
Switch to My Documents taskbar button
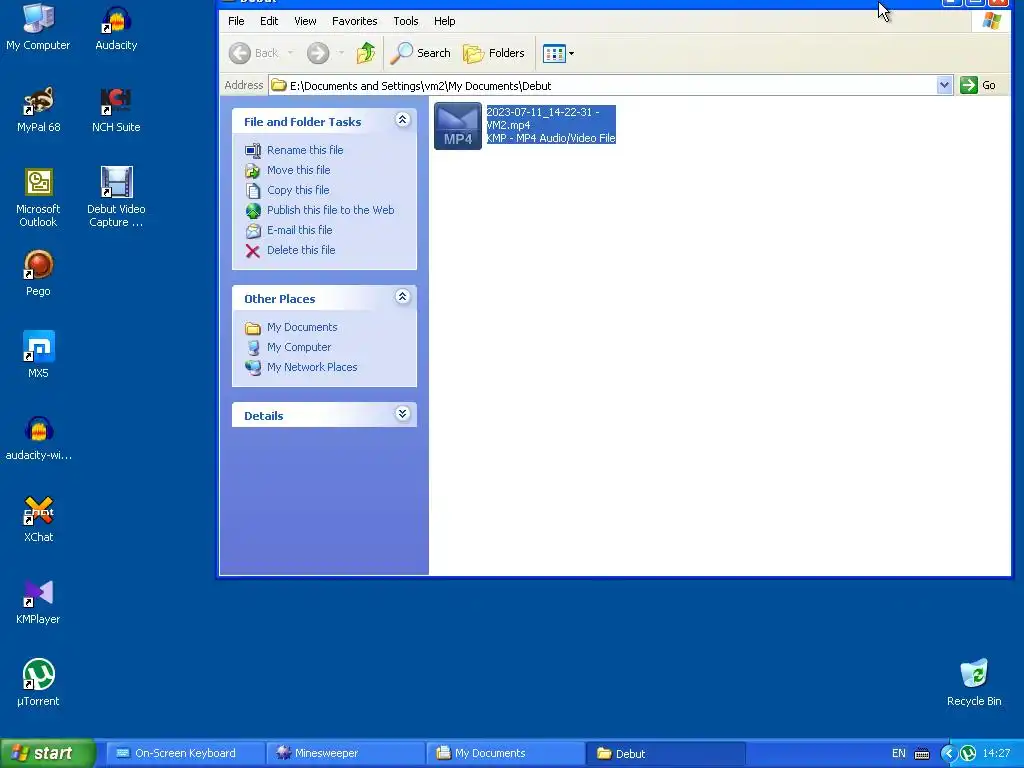505,753
